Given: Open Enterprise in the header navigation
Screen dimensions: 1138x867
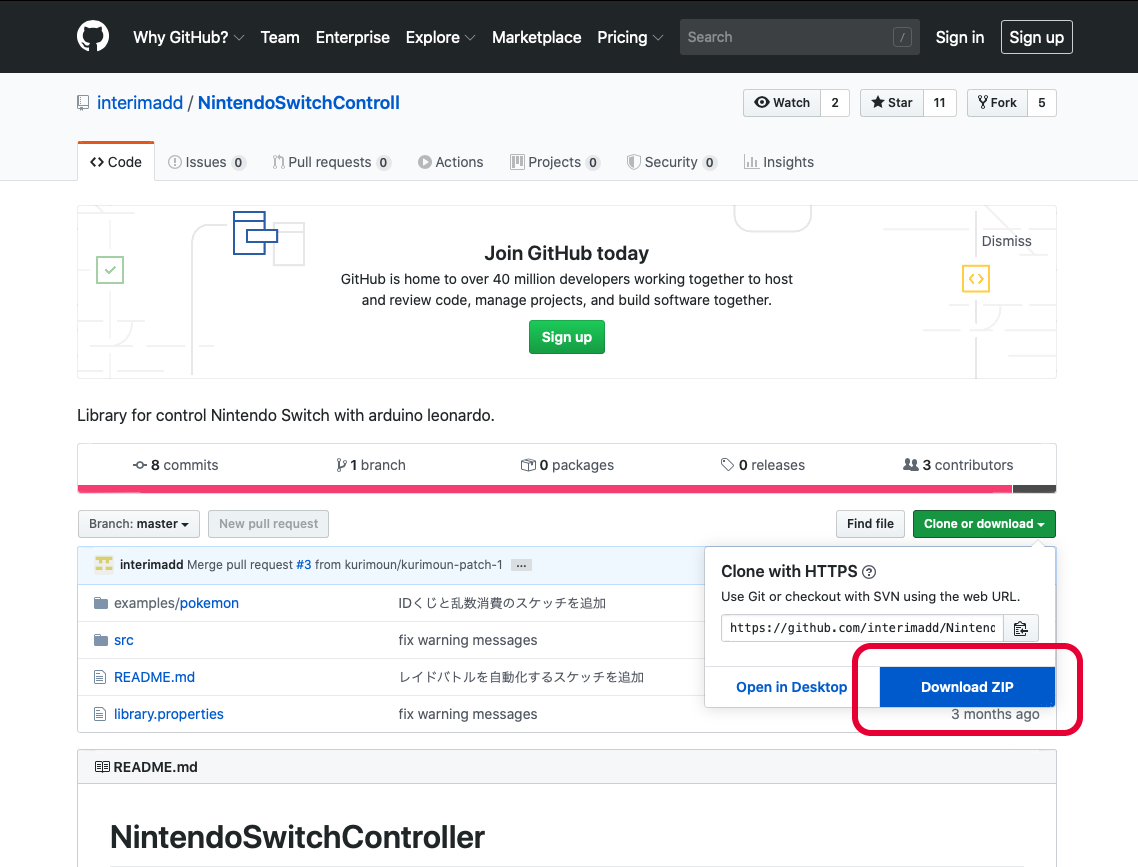Looking at the screenshot, I should tap(353, 37).
